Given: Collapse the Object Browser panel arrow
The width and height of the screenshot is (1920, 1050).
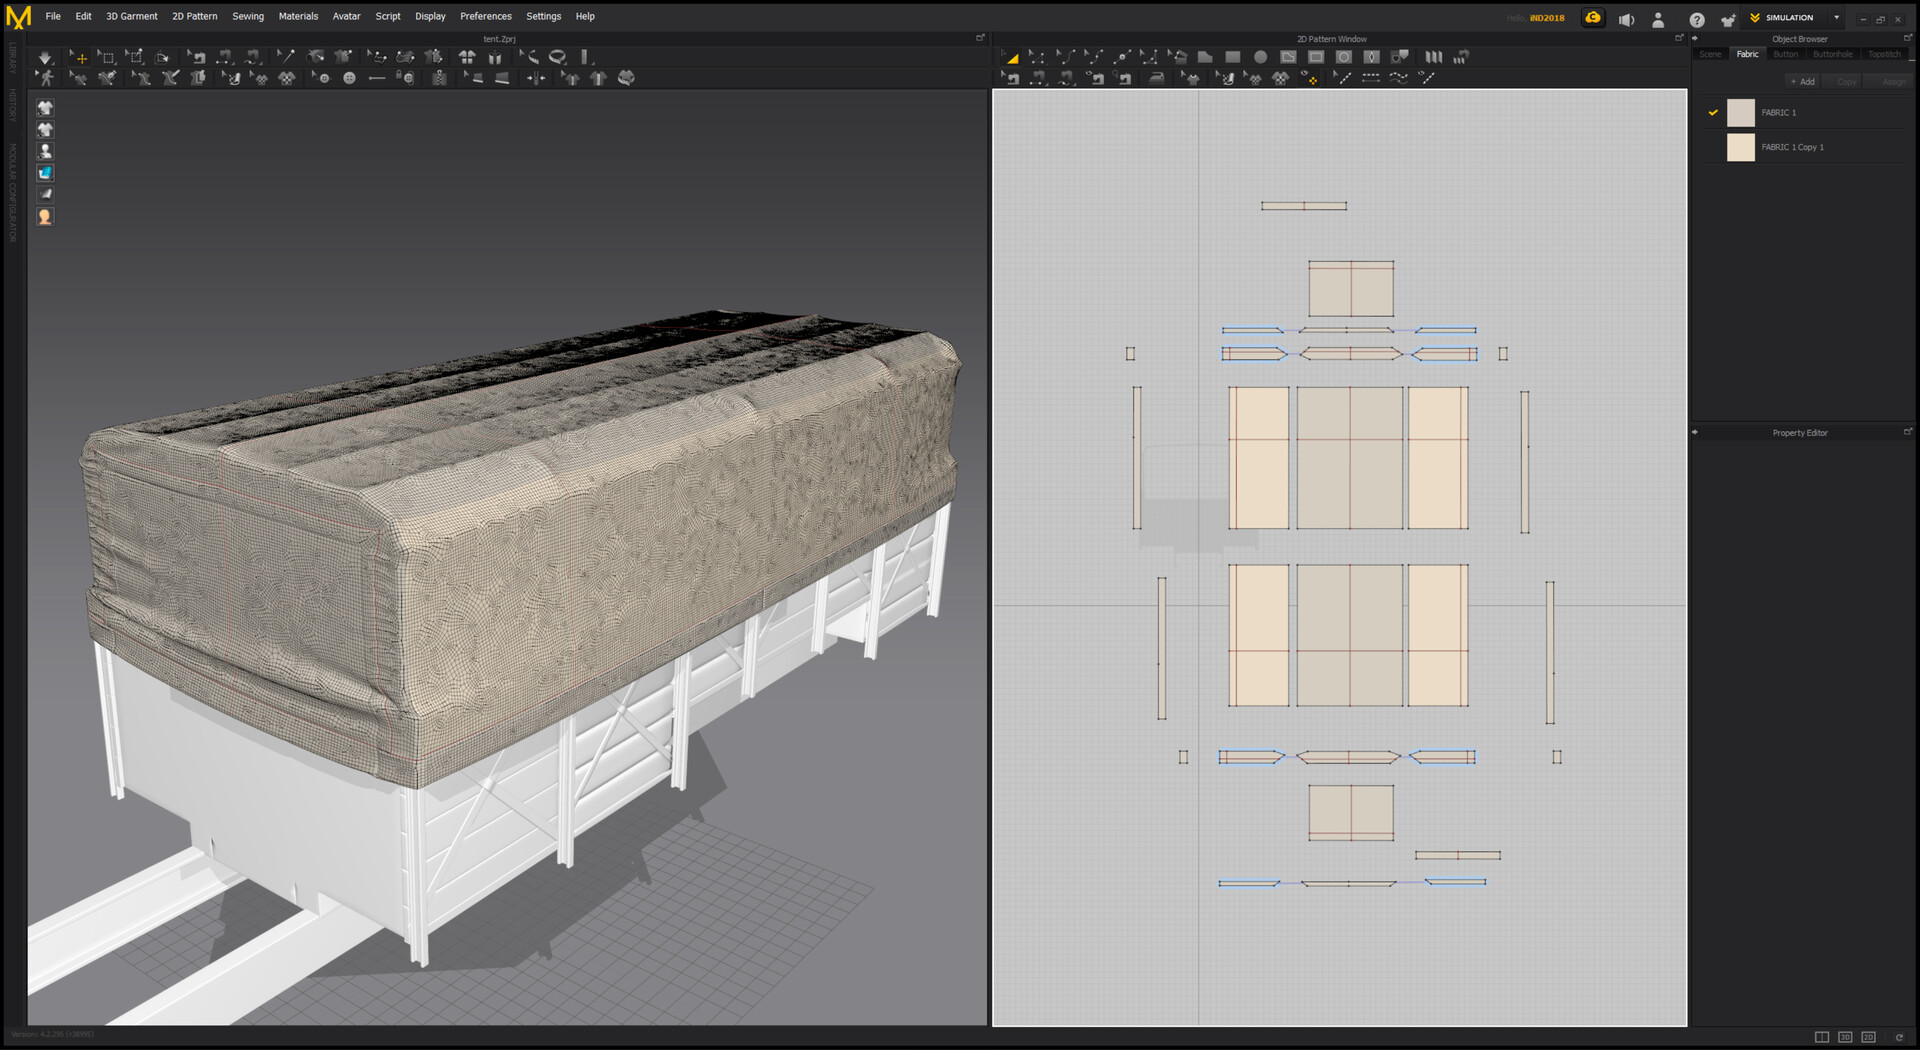Looking at the screenshot, I should pos(1695,39).
